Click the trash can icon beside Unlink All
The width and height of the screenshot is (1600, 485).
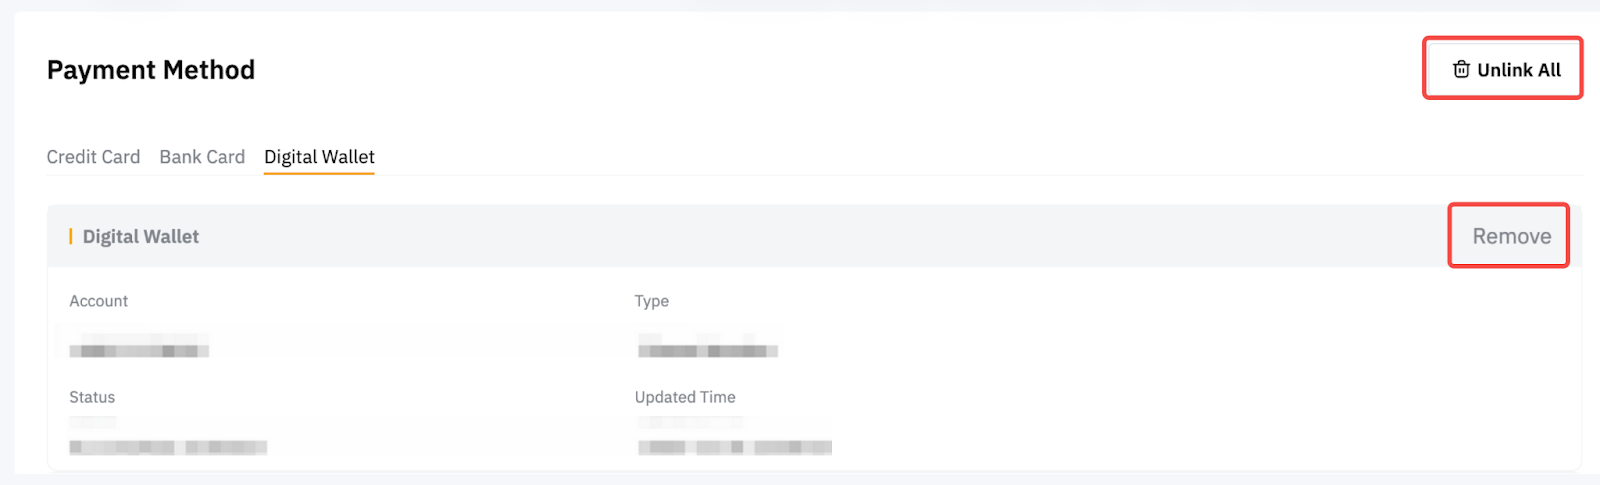click(1461, 69)
